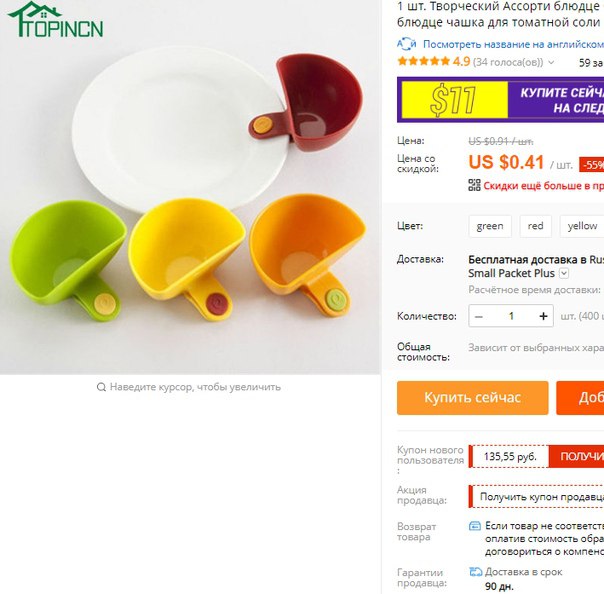Image resolution: width=604 pixels, height=594 pixels.
Task: Click the $11 promotional banner
Action: pyautogui.click(x=500, y=100)
